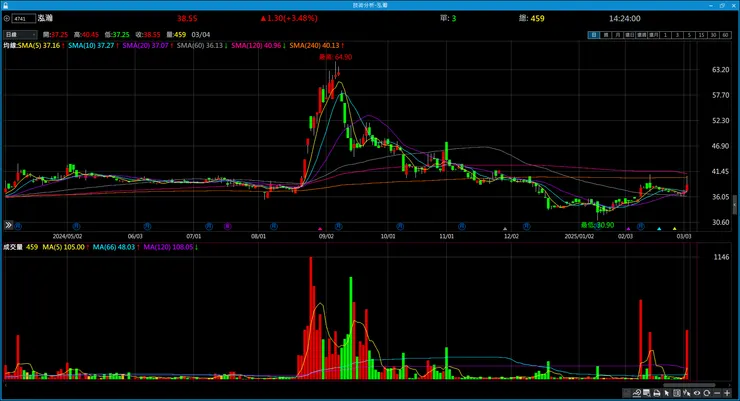Click the drawing cursor tool icon
The image size is (740, 401).
coord(687,393)
